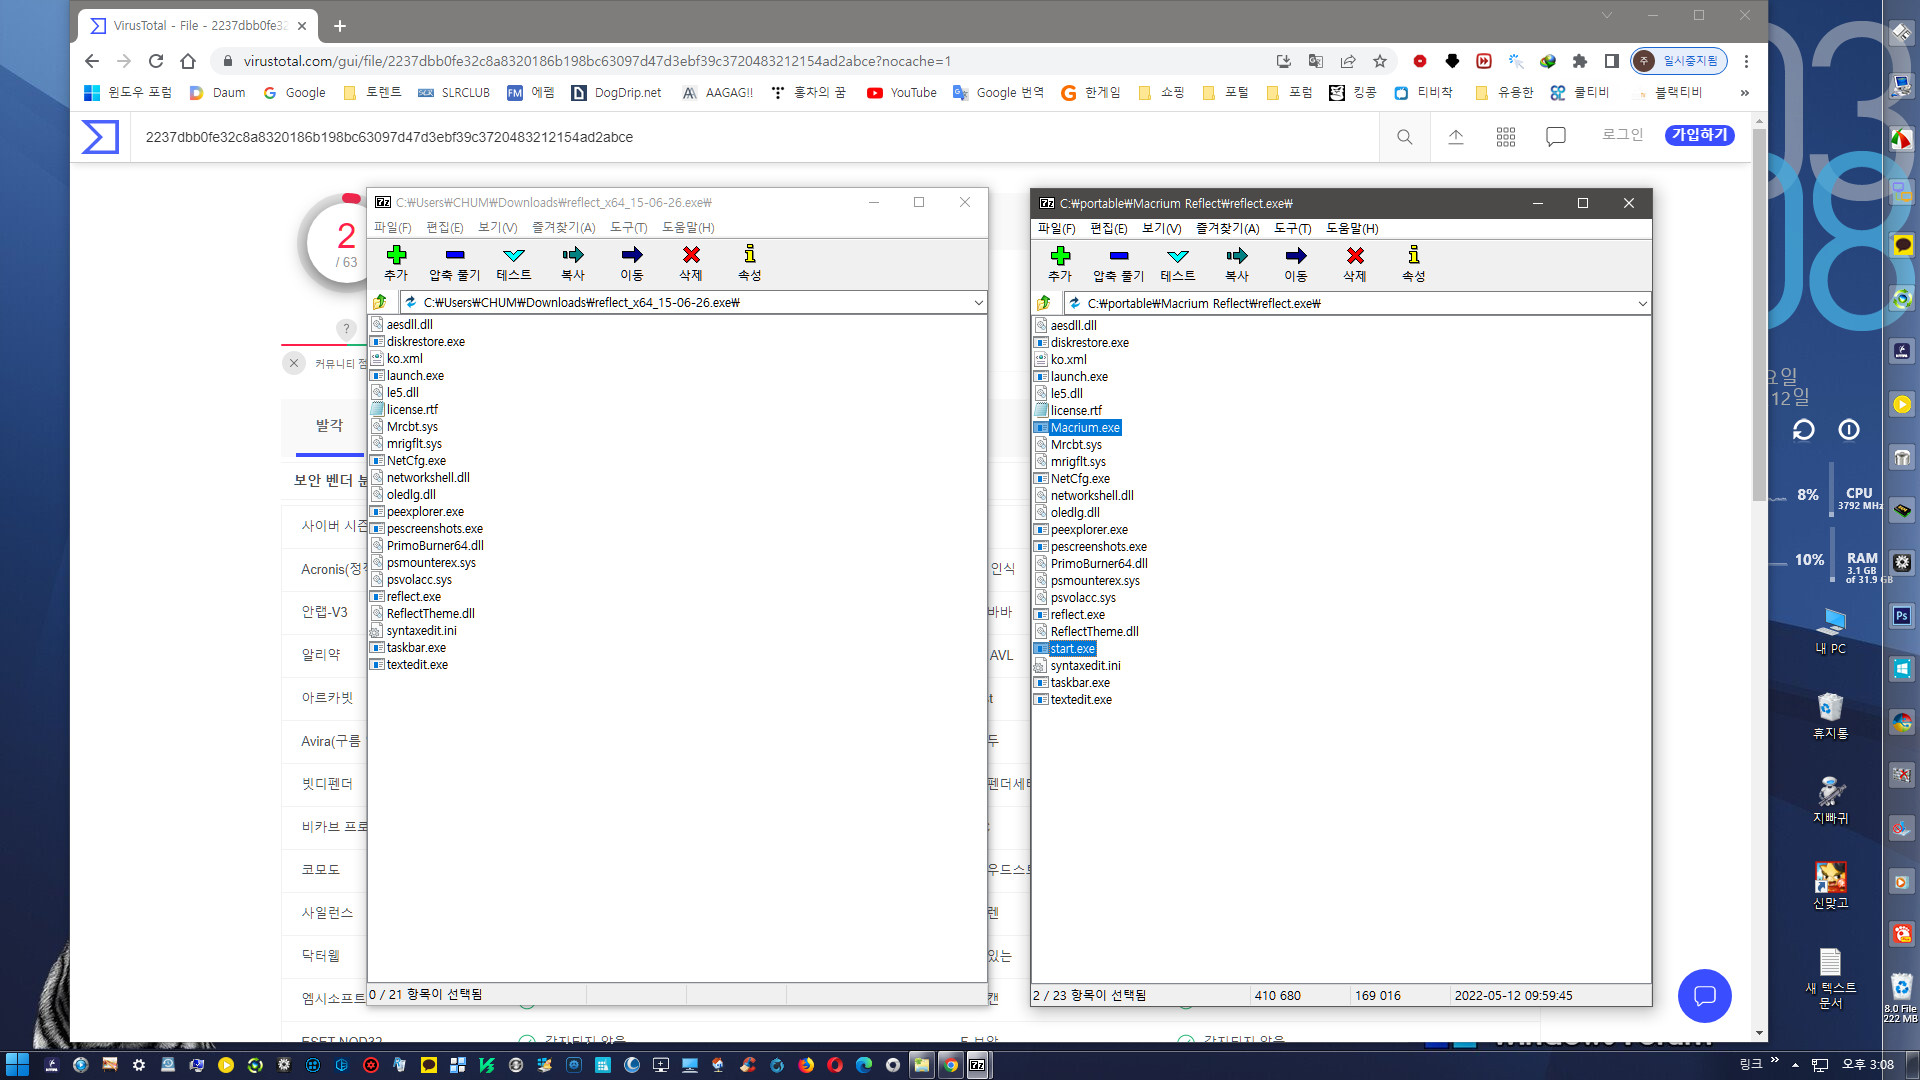Open 즐겨찾기(A) menu in right Macrium window

click(x=1228, y=228)
